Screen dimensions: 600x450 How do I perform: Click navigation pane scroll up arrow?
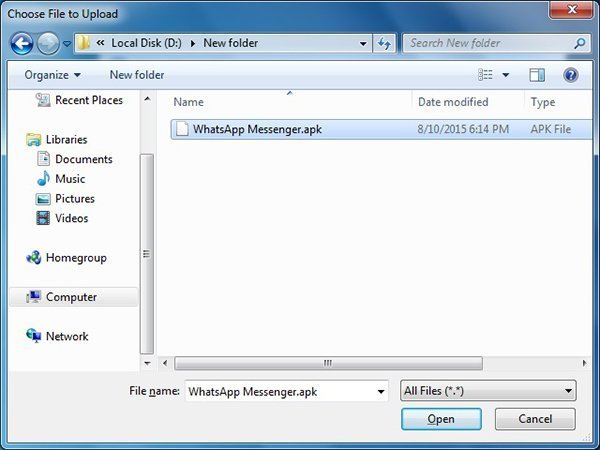pyautogui.click(x=147, y=99)
